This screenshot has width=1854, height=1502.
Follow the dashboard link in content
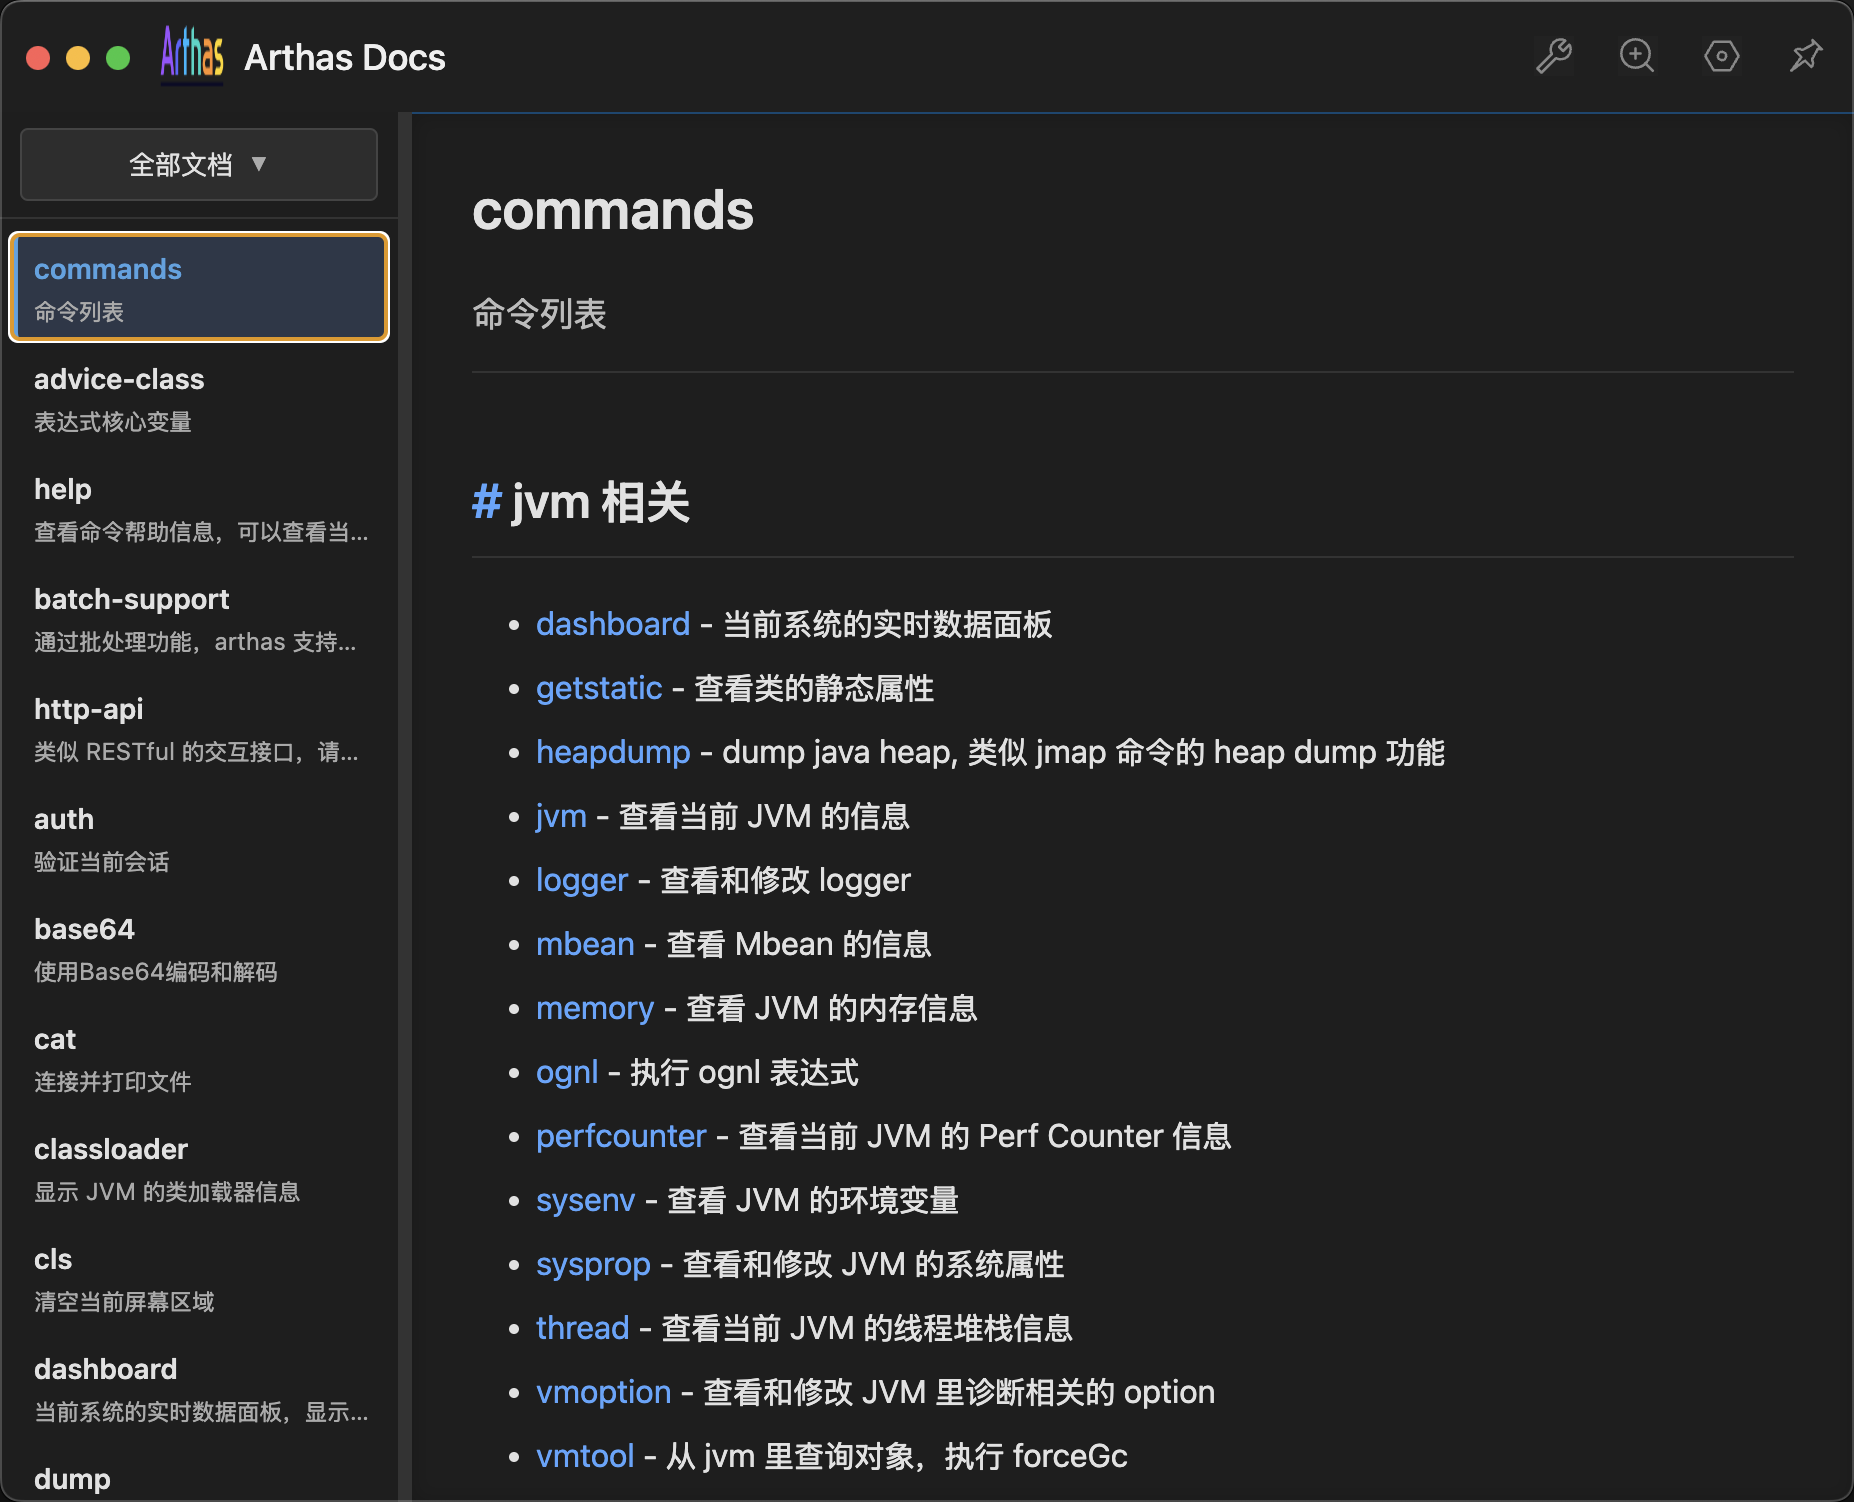[x=613, y=624]
